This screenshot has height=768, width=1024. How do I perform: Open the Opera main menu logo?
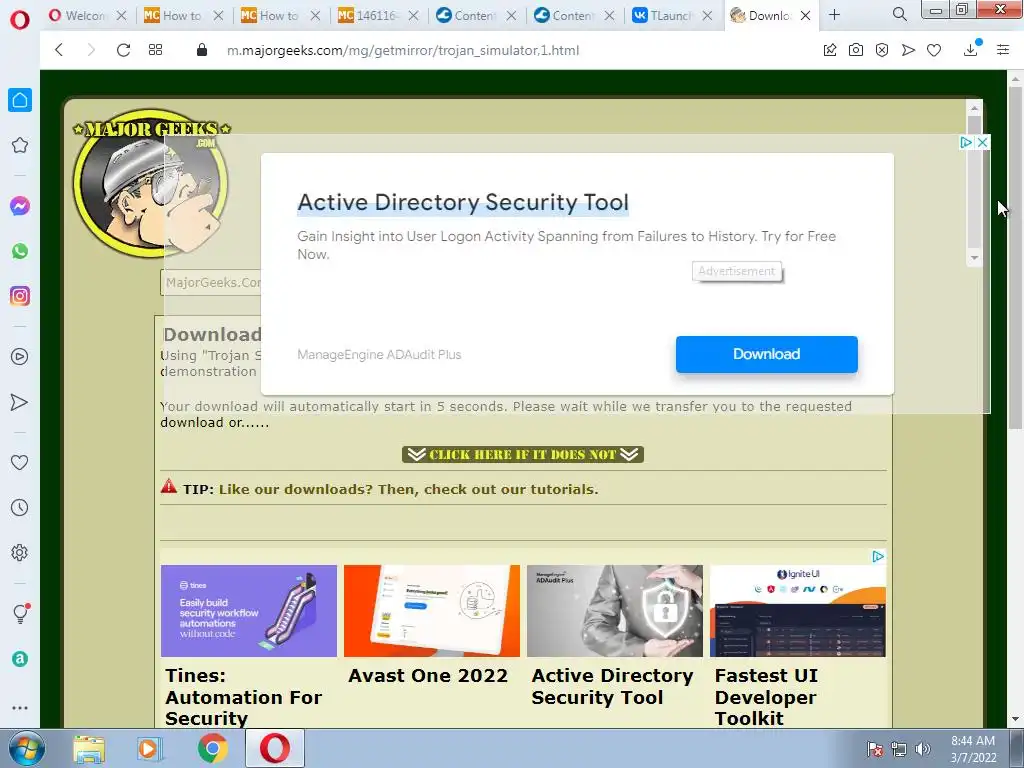click(20, 20)
